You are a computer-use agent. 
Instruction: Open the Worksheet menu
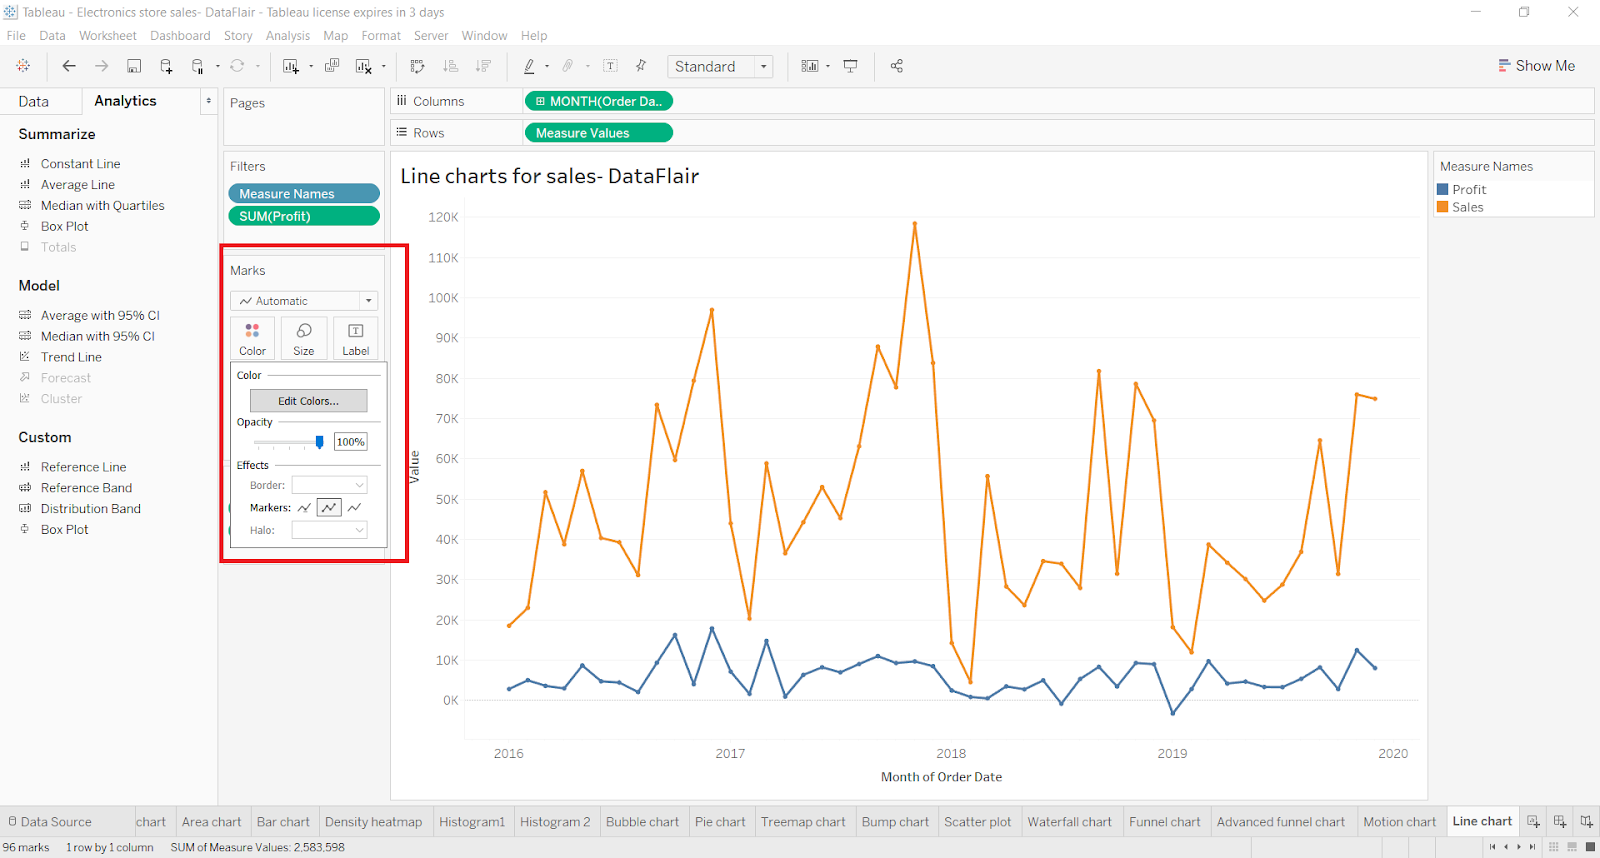point(108,35)
